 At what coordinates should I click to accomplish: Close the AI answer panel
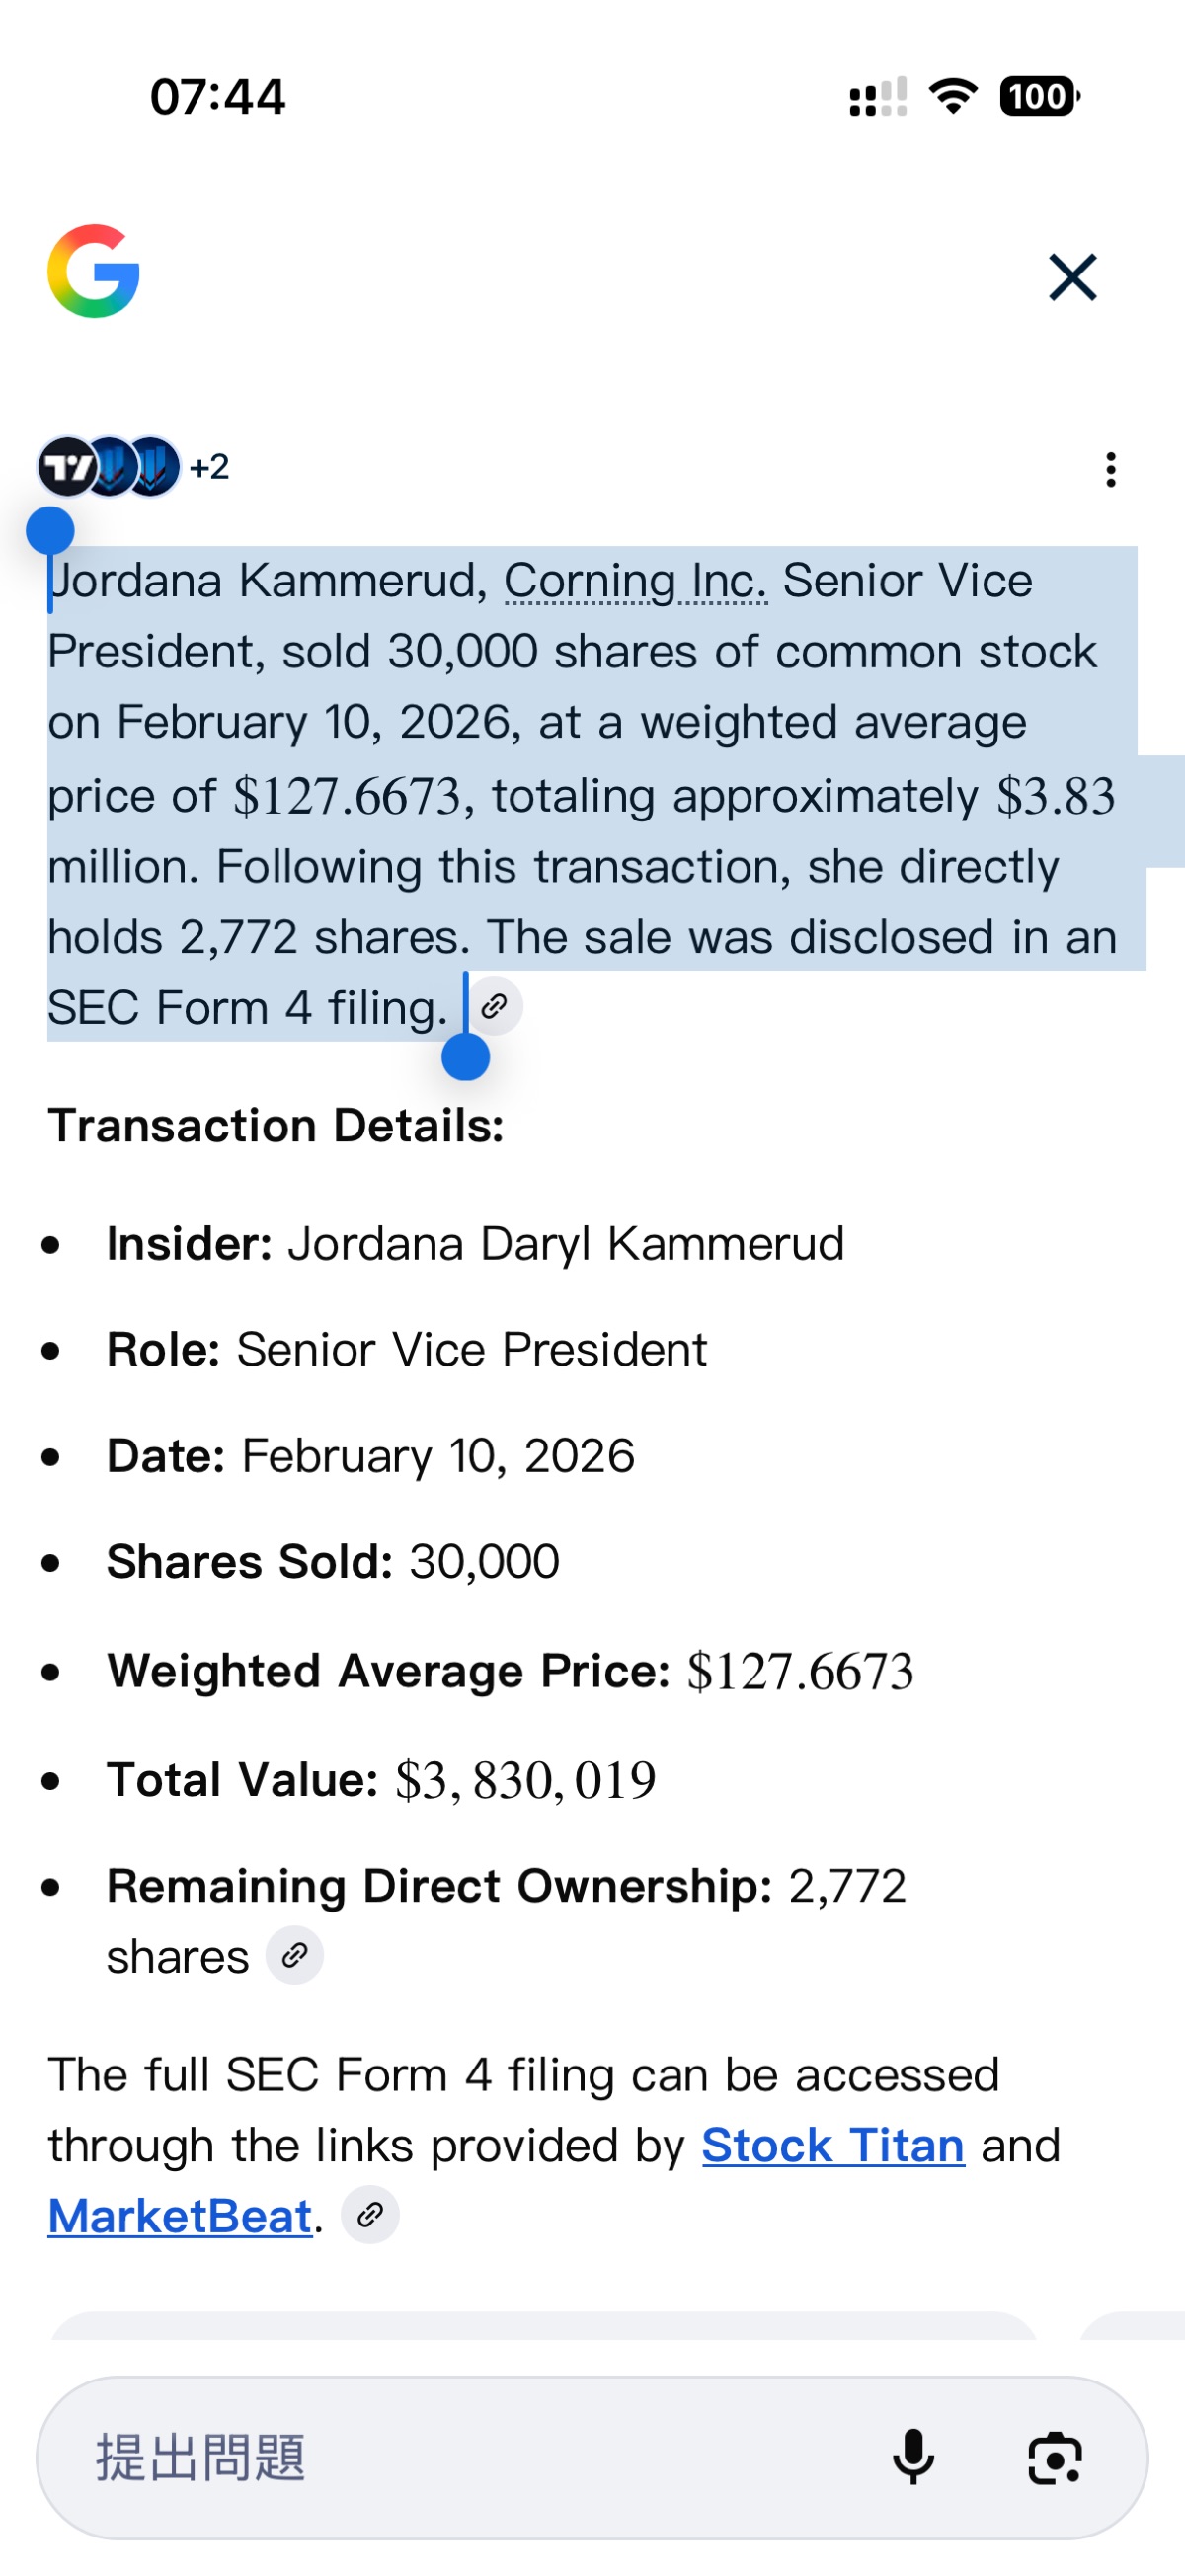click(x=1072, y=277)
